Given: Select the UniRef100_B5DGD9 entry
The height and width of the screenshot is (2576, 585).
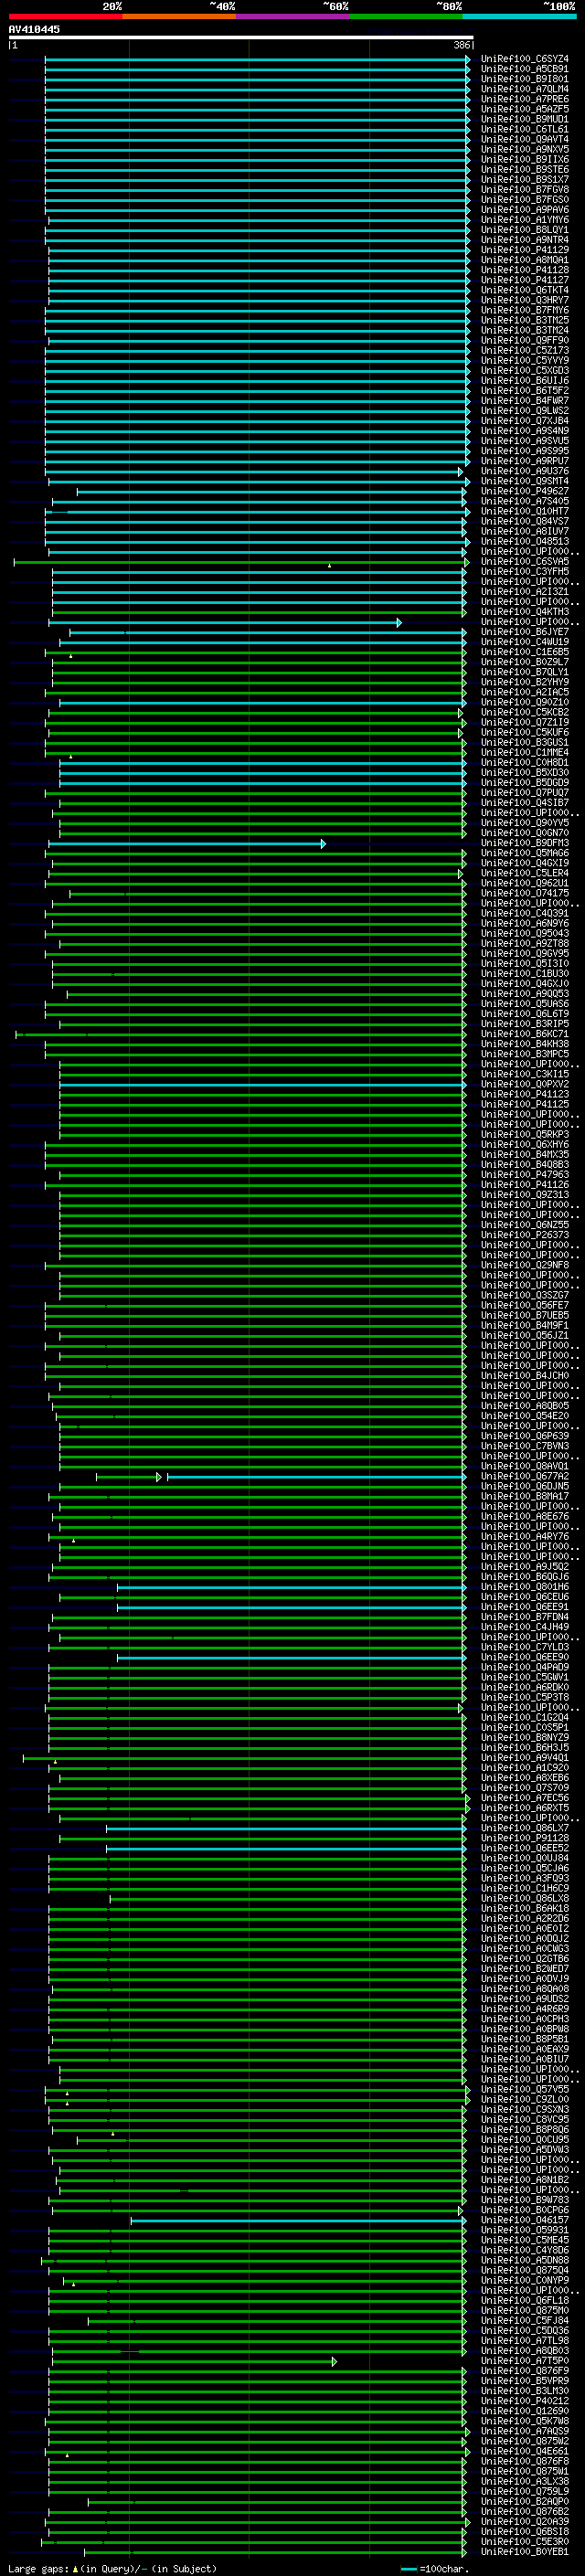Looking at the screenshot, I should 524,782.
